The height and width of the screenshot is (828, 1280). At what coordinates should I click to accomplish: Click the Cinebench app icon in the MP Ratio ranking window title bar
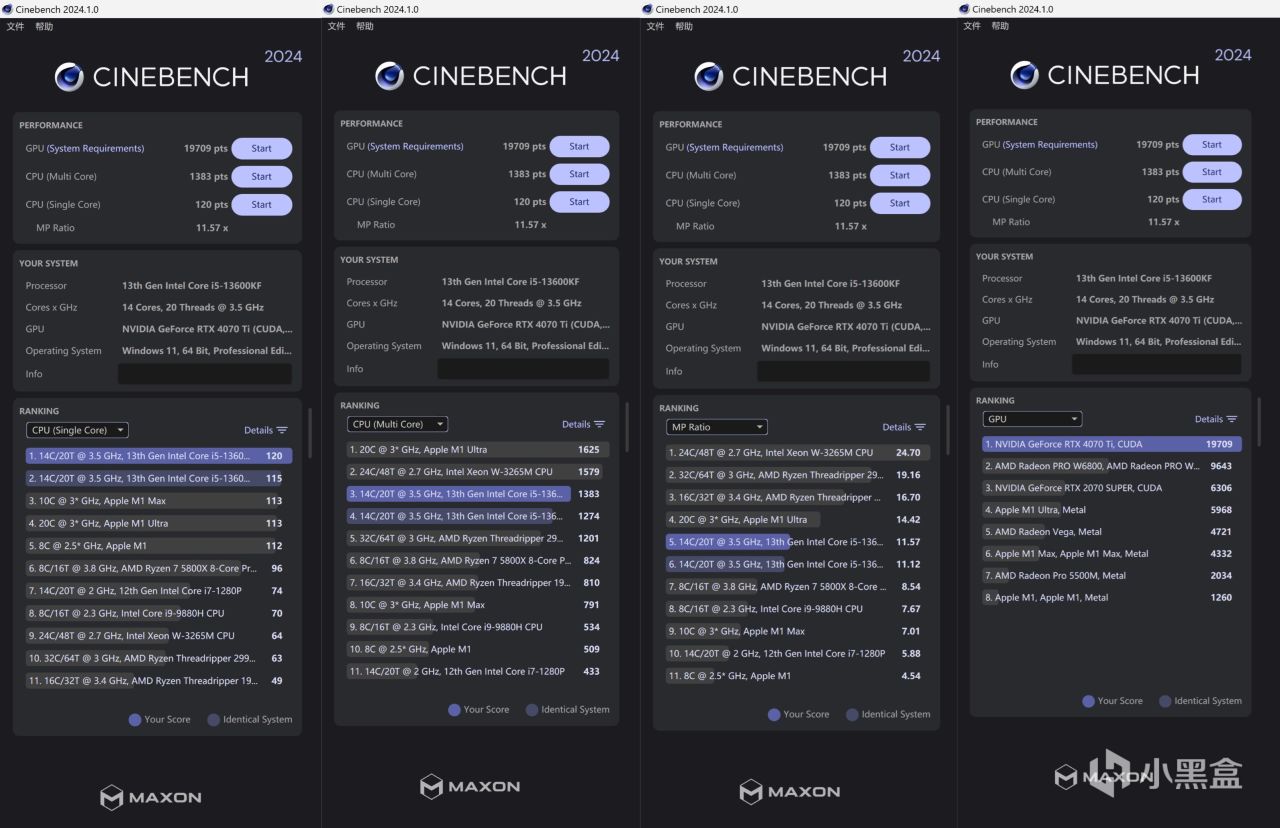pyautogui.click(x=647, y=9)
